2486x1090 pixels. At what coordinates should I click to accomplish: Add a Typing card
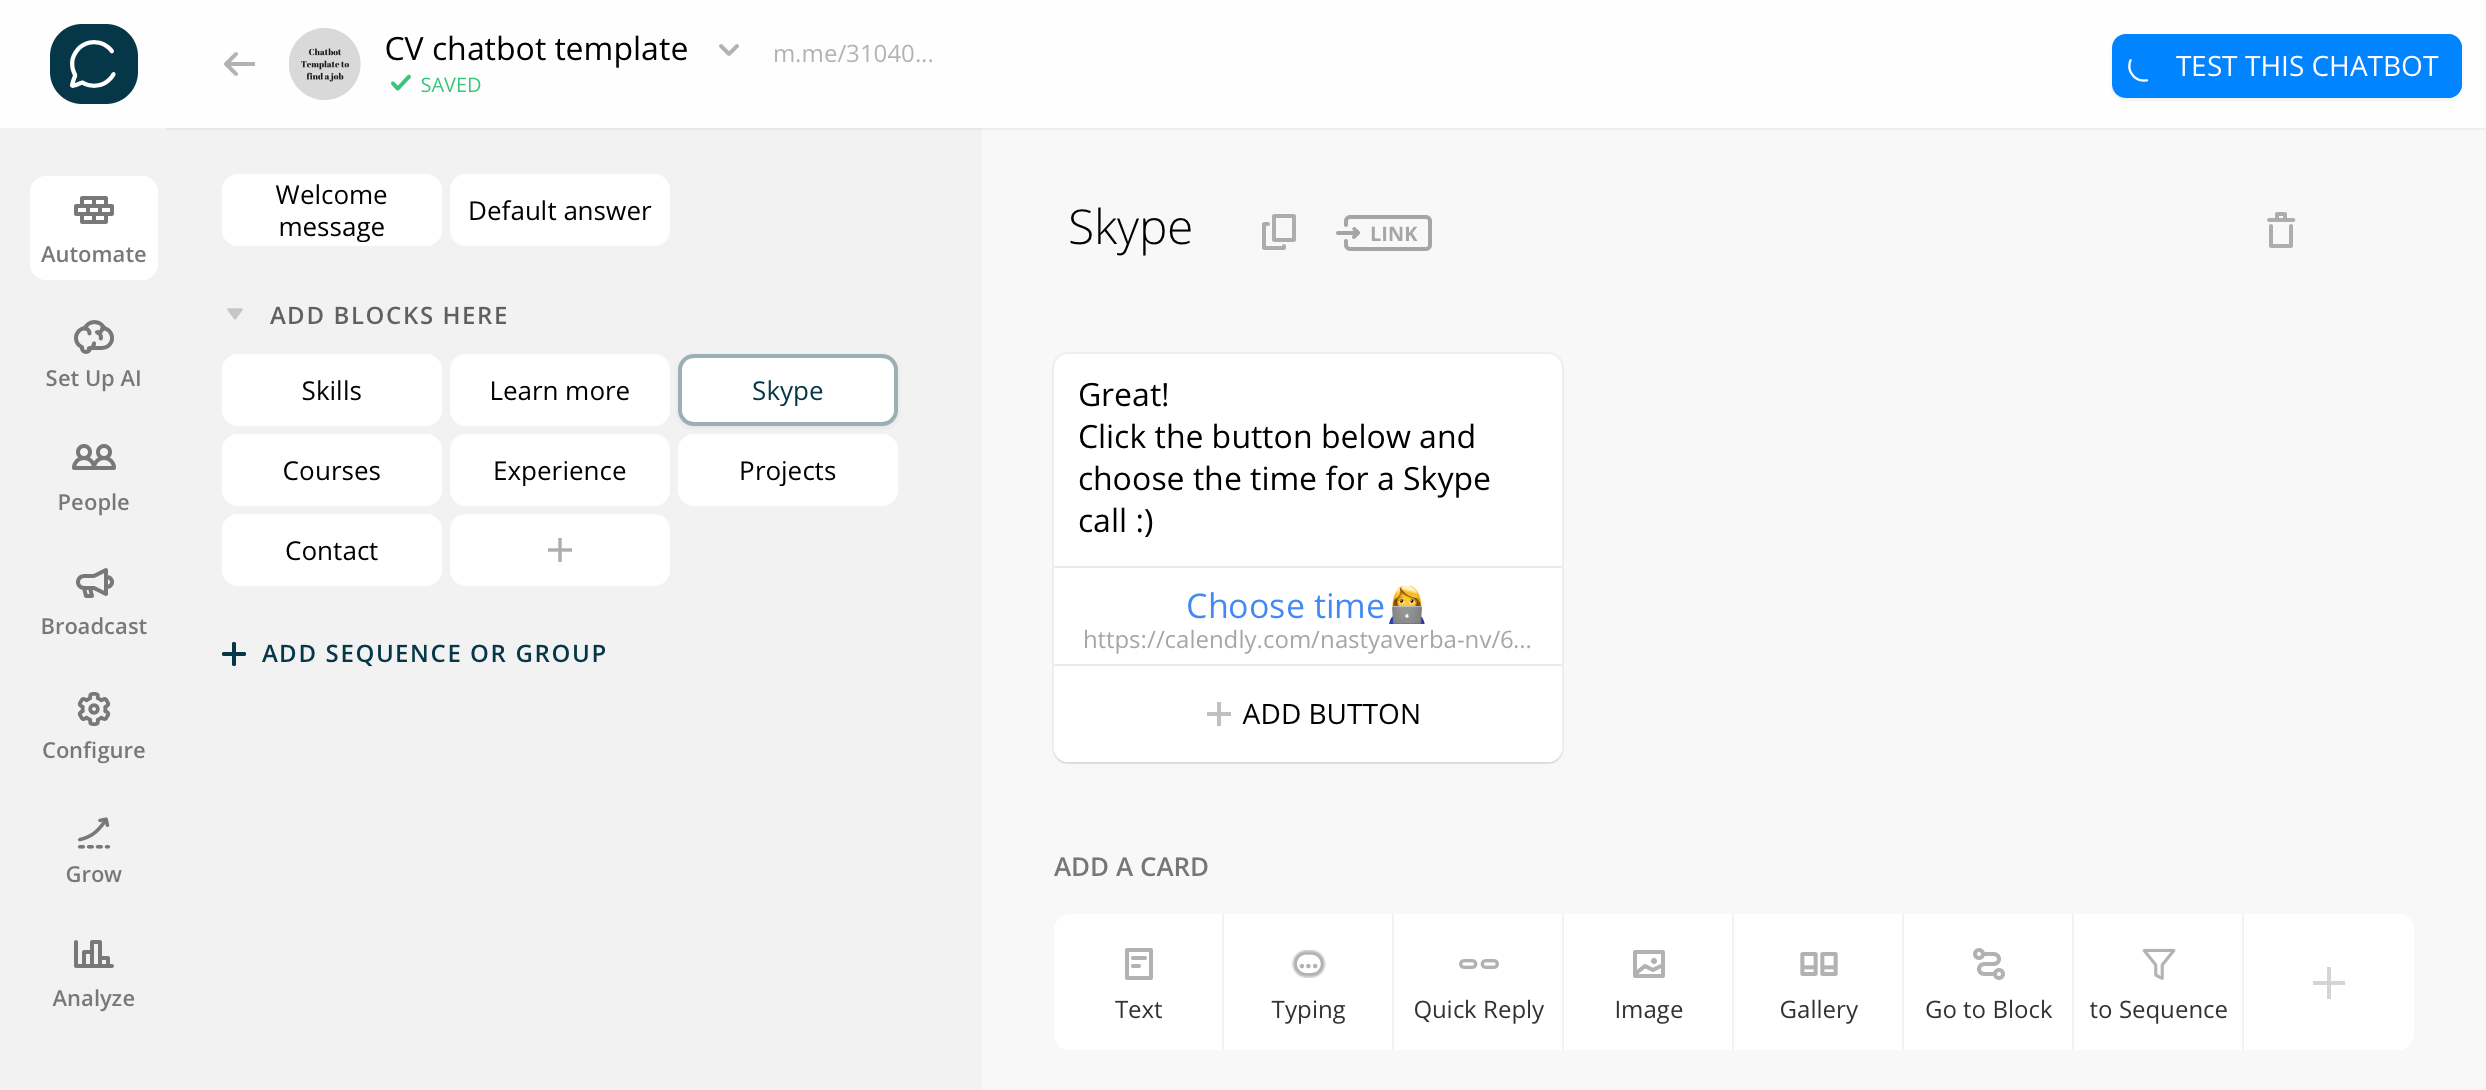(1307, 982)
